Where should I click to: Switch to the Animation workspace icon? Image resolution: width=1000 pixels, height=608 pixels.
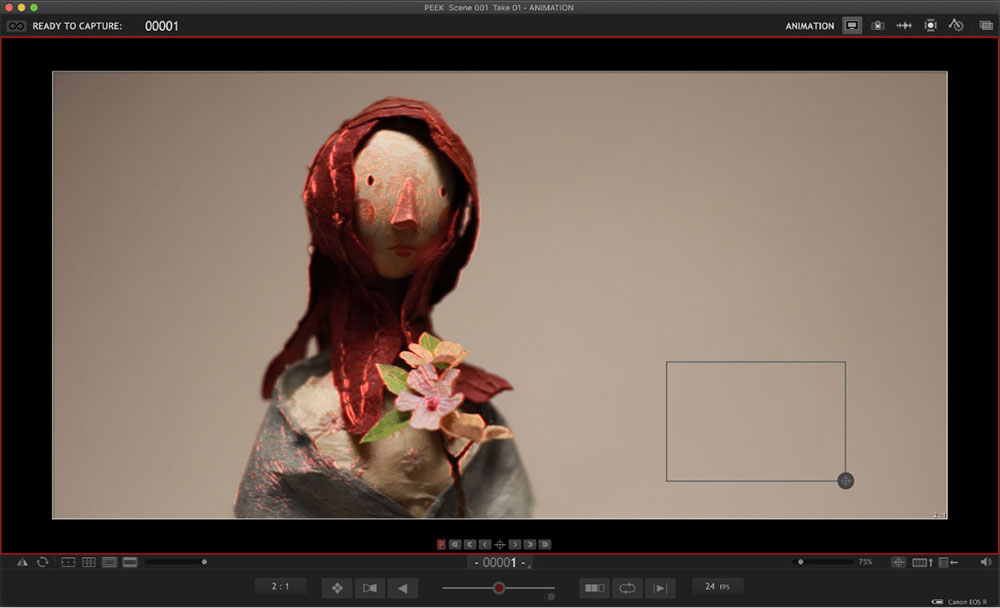pos(852,26)
